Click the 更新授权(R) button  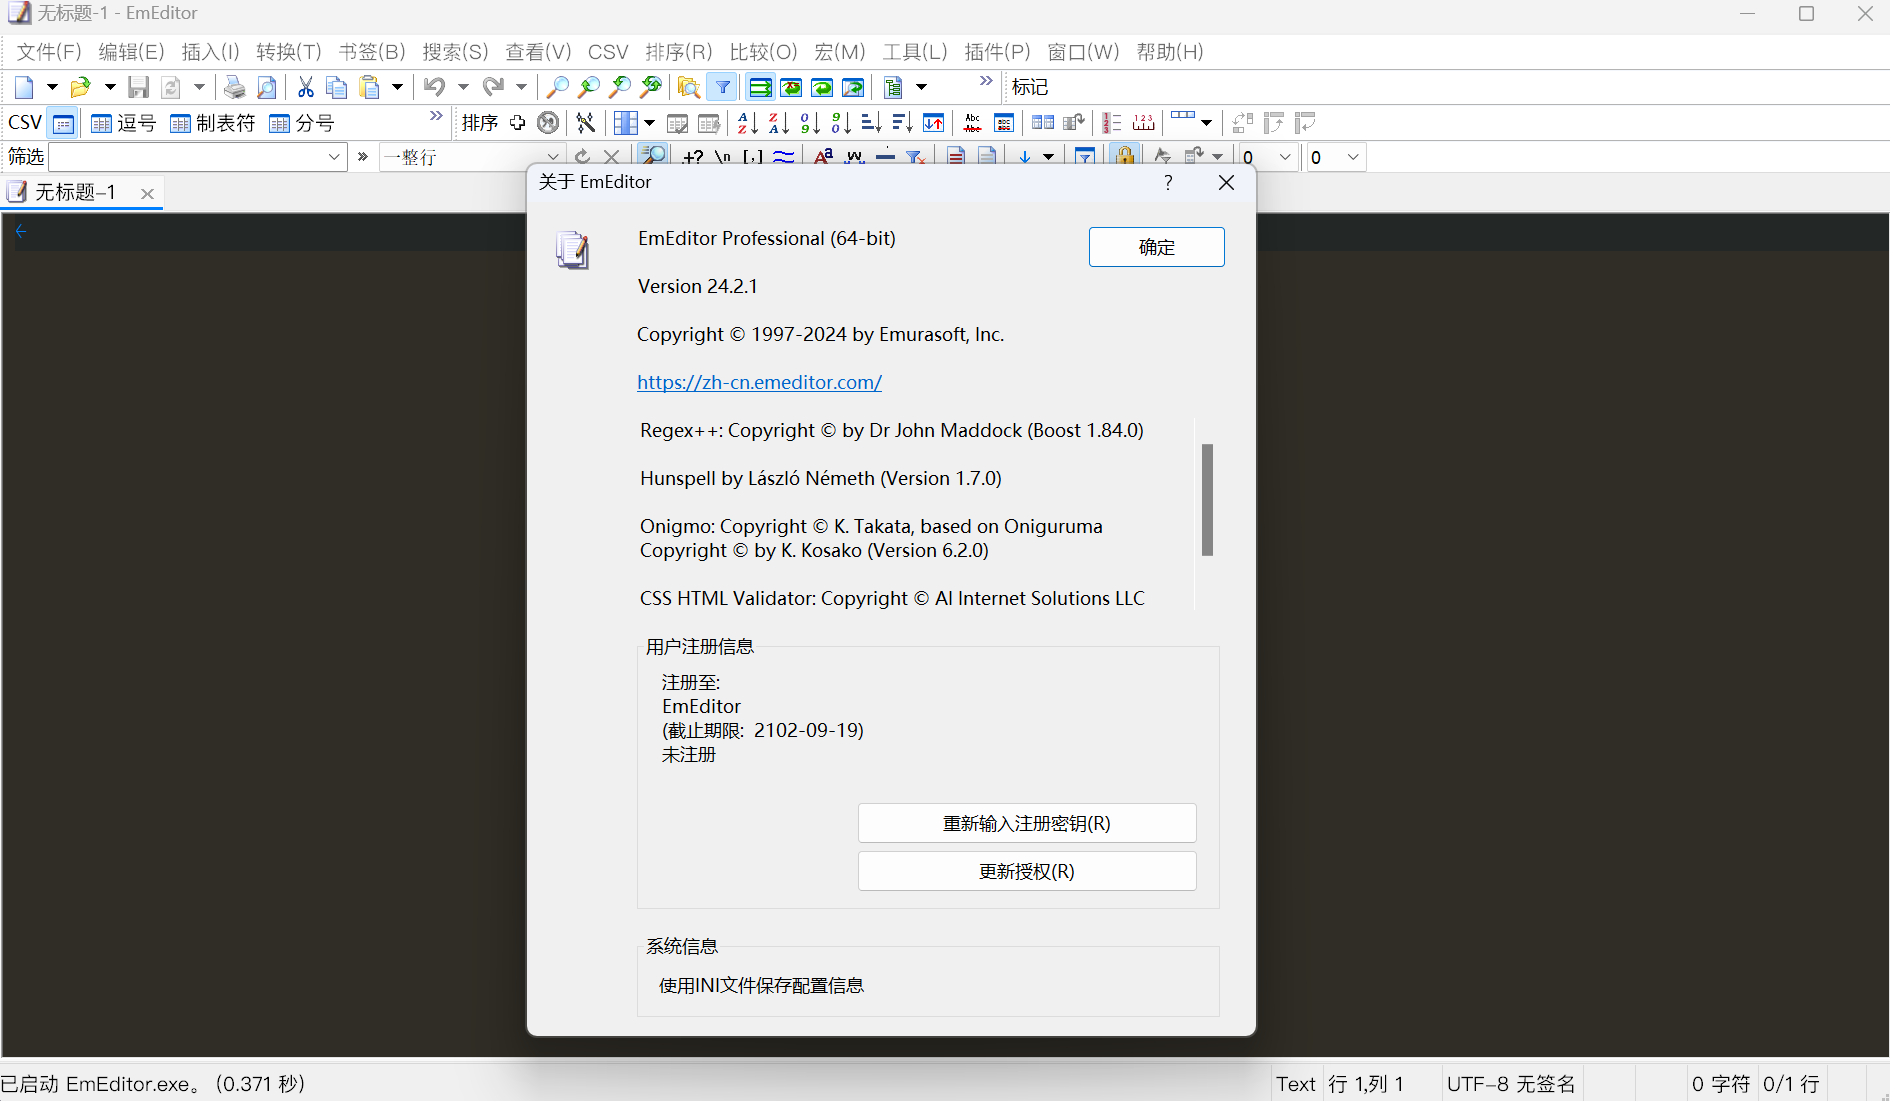click(1026, 871)
